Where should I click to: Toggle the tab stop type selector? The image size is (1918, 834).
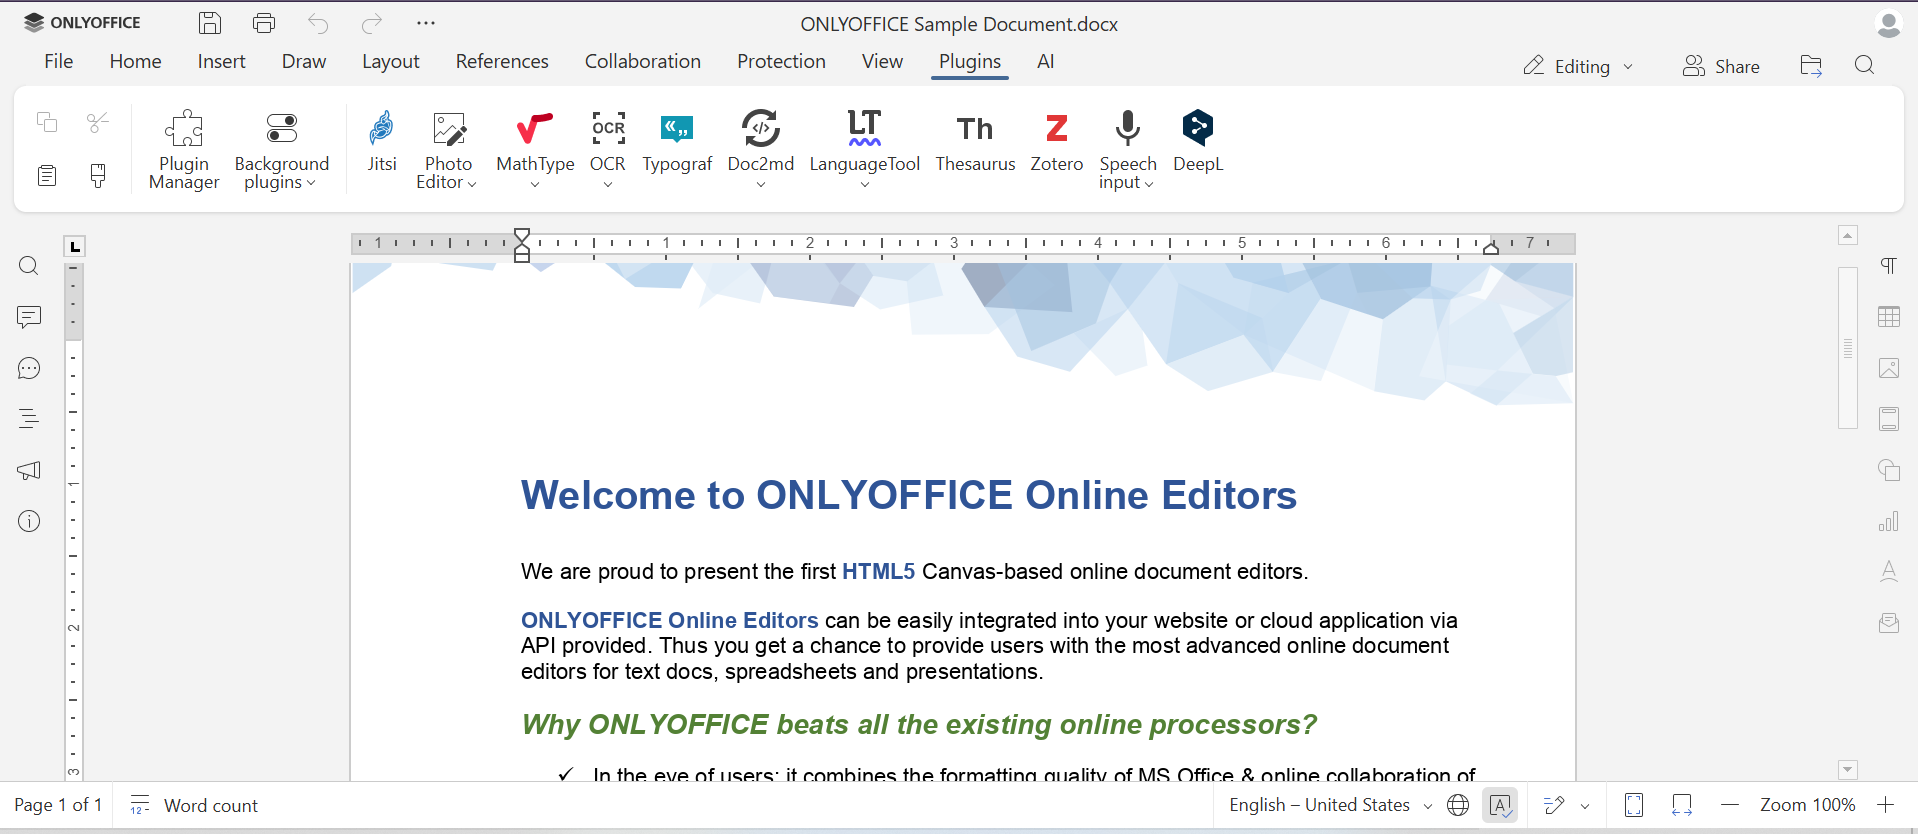point(75,246)
